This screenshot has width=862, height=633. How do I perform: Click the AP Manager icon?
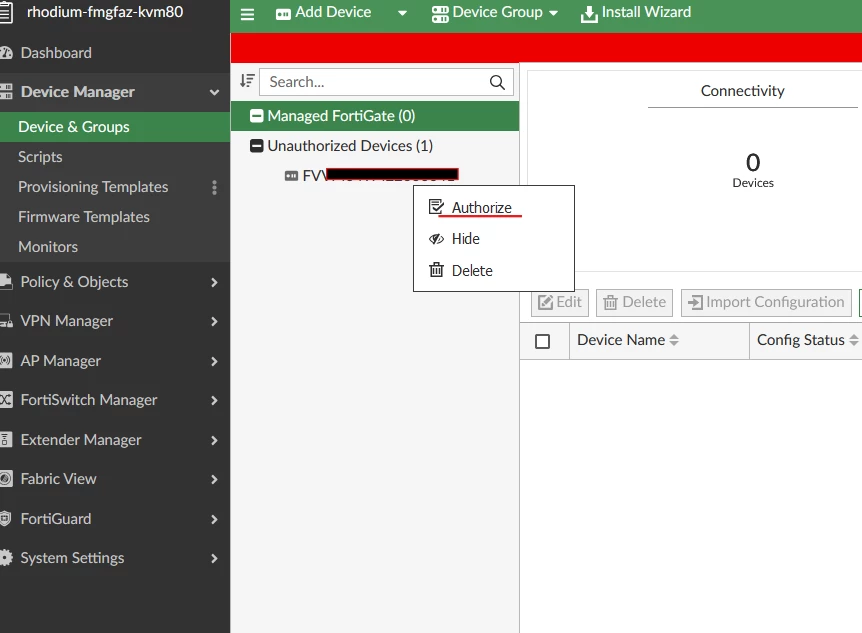click(x=5, y=361)
